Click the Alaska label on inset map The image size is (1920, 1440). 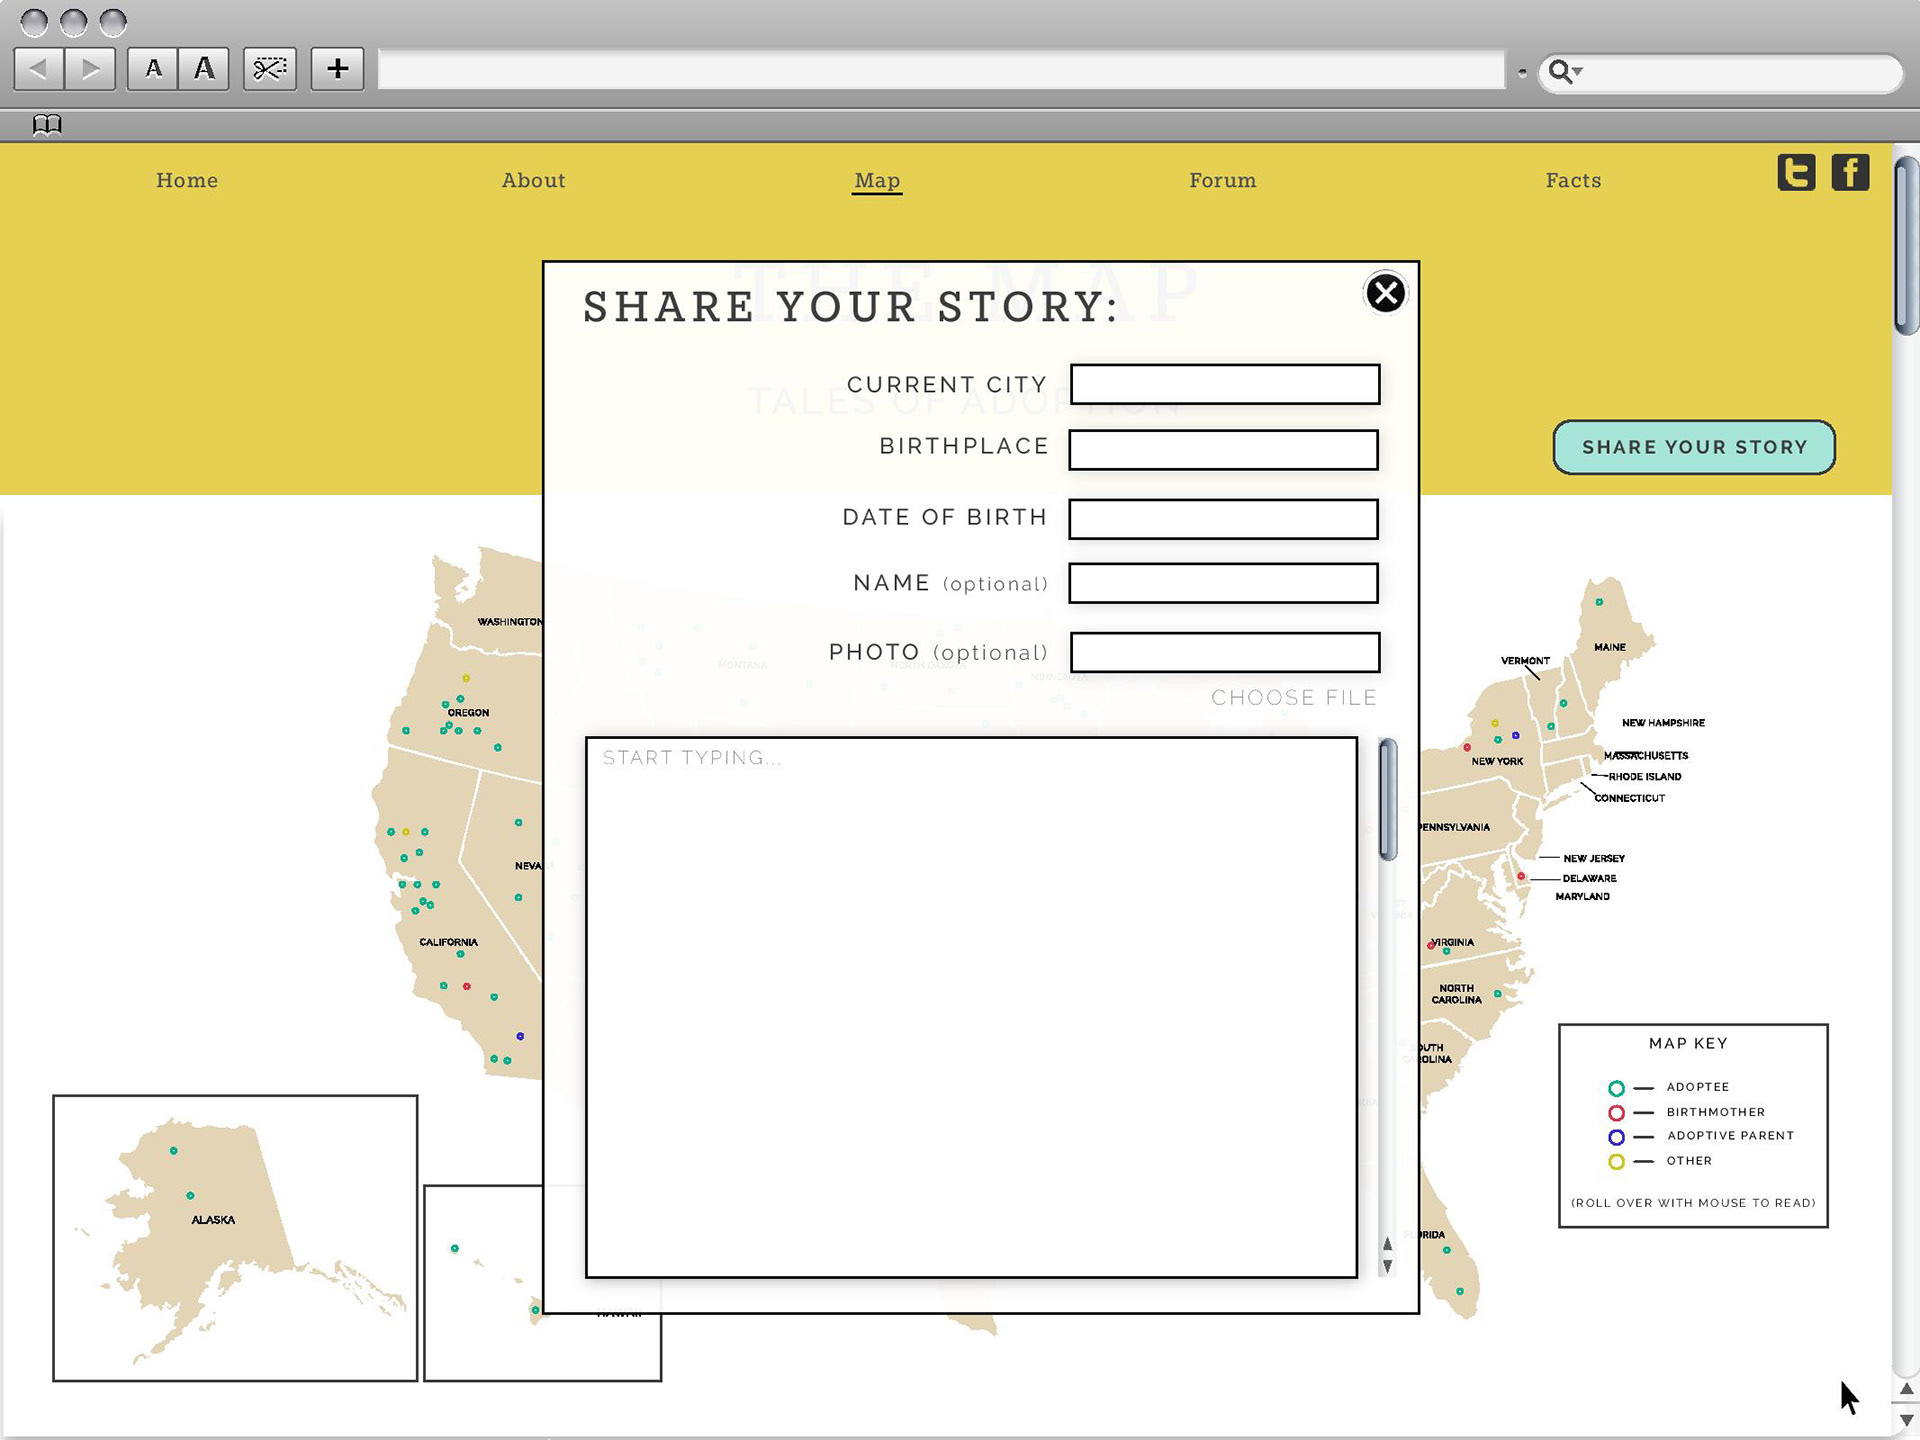point(213,1220)
